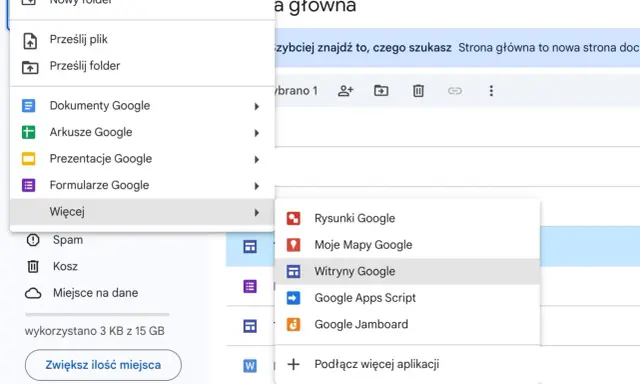Click the blue Word file icon in list

tap(250, 366)
